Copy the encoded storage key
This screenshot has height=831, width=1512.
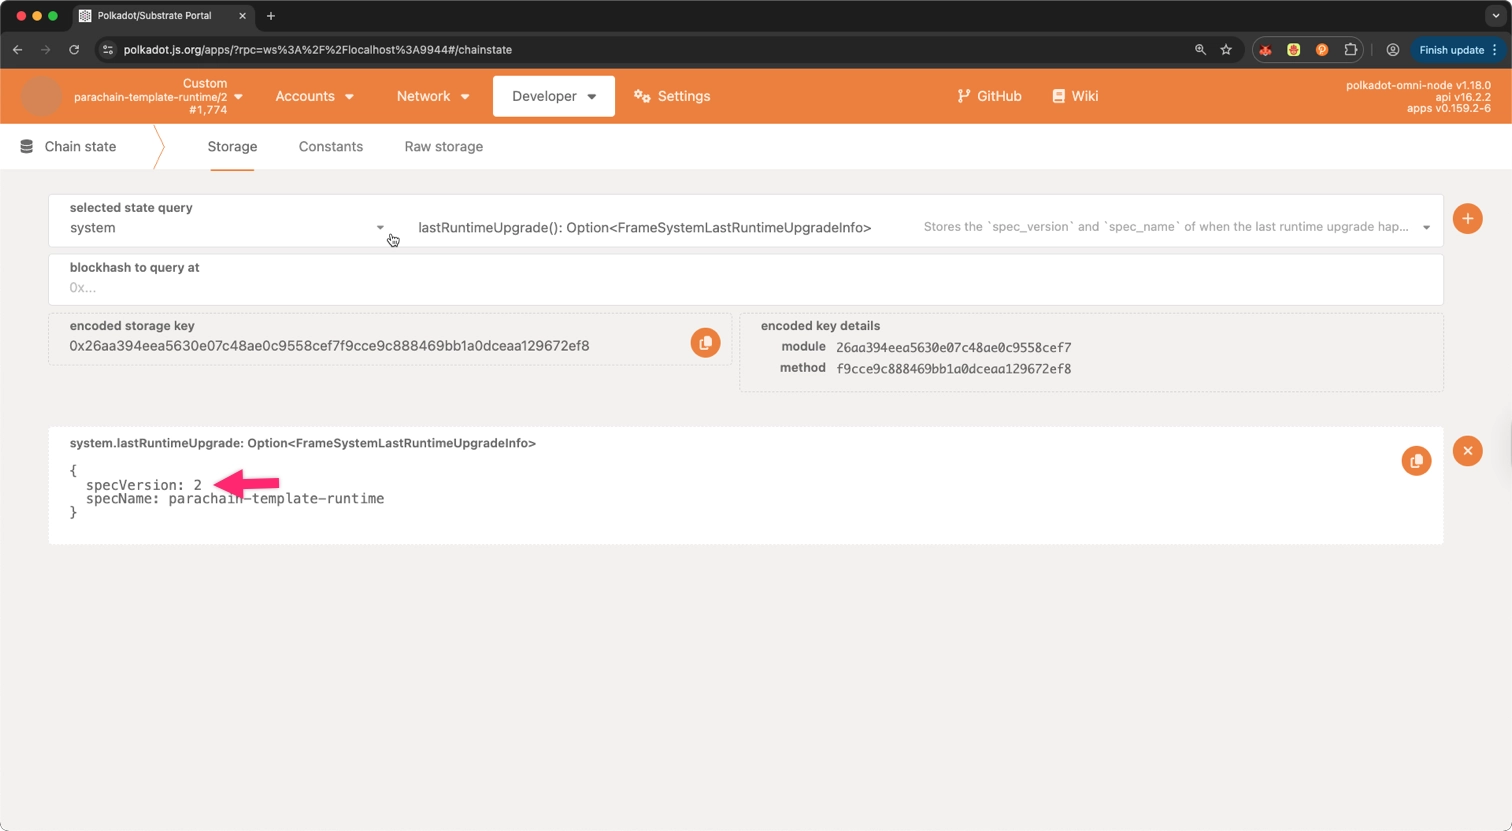coord(705,343)
